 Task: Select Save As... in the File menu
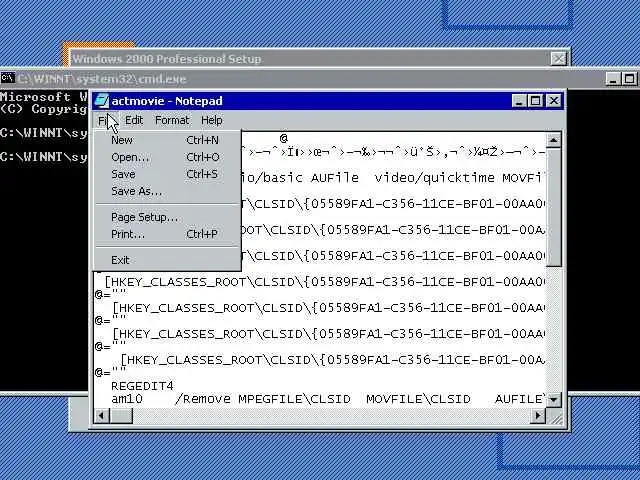click(167, 191)
